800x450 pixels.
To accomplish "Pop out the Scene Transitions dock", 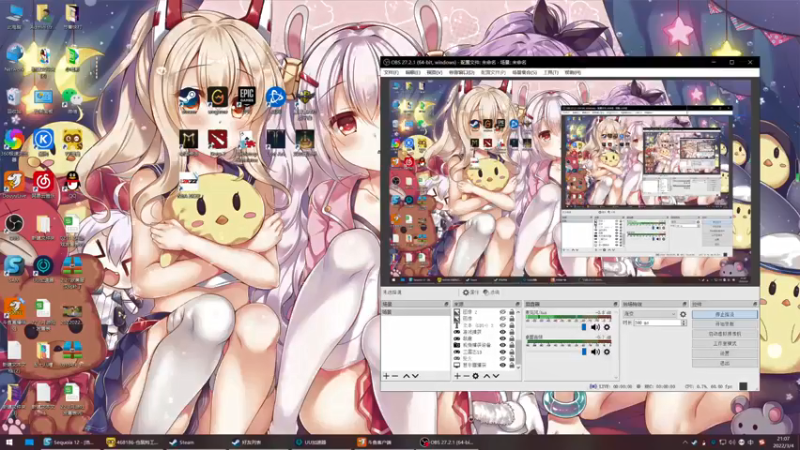I will 685,304.
